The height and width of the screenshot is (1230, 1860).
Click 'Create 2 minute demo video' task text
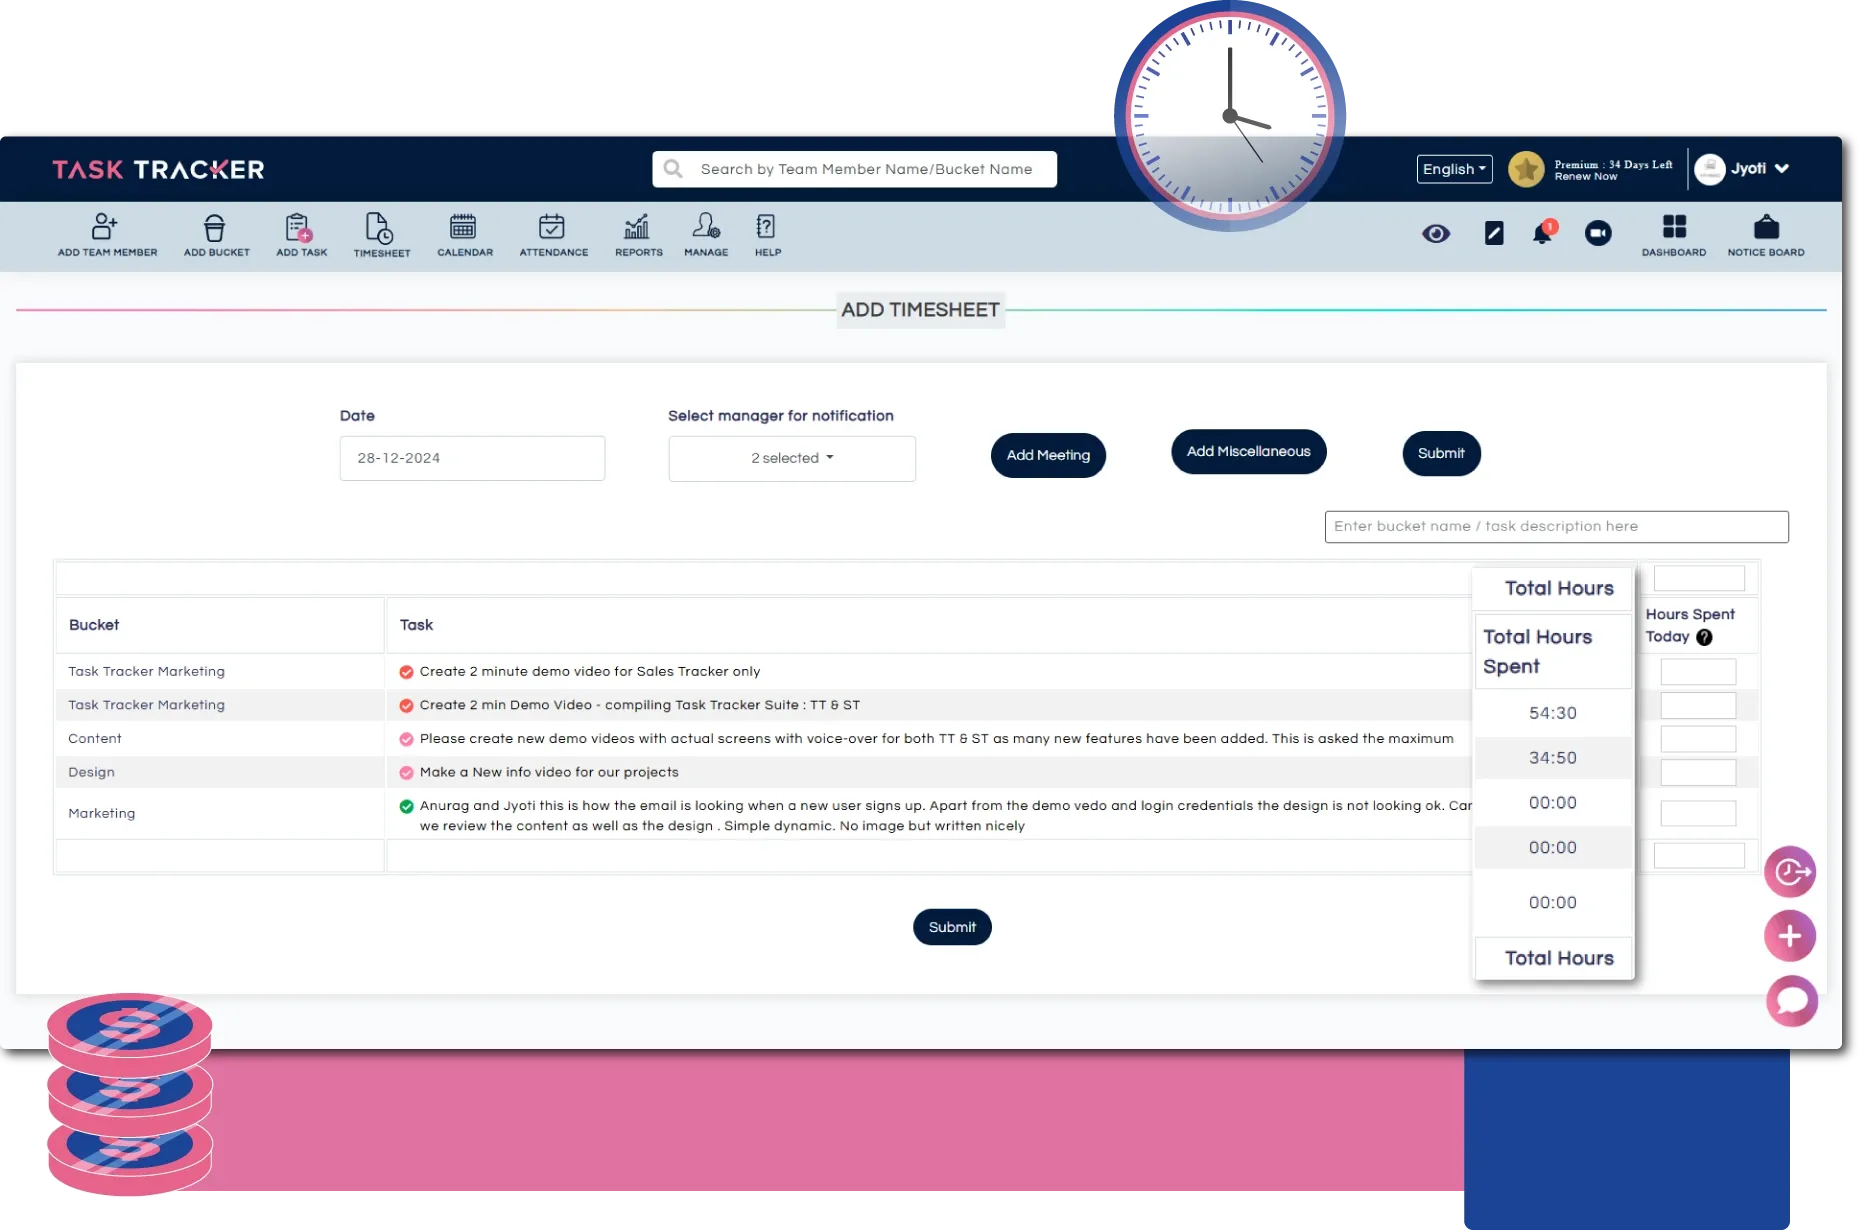click(x=590, y=672)
